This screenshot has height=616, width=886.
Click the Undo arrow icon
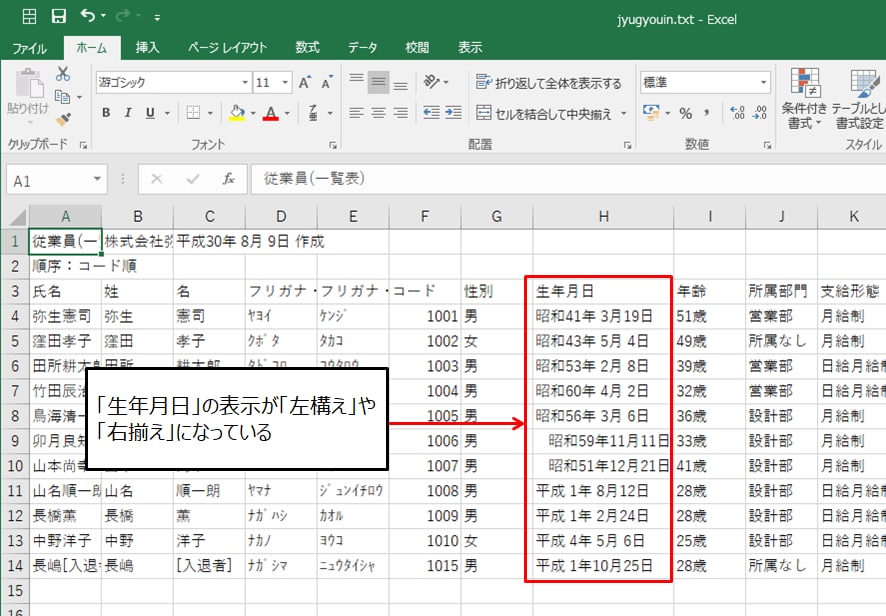click(x=89, y=16)
